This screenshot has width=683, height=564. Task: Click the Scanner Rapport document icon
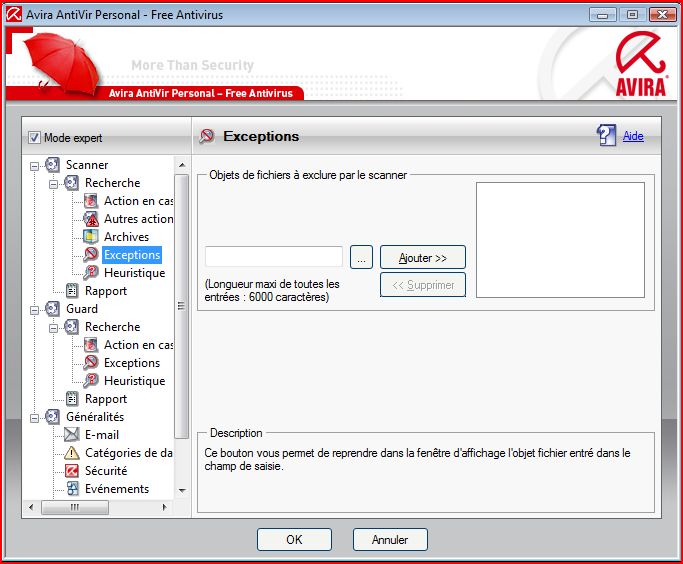(x=71, y=290)
